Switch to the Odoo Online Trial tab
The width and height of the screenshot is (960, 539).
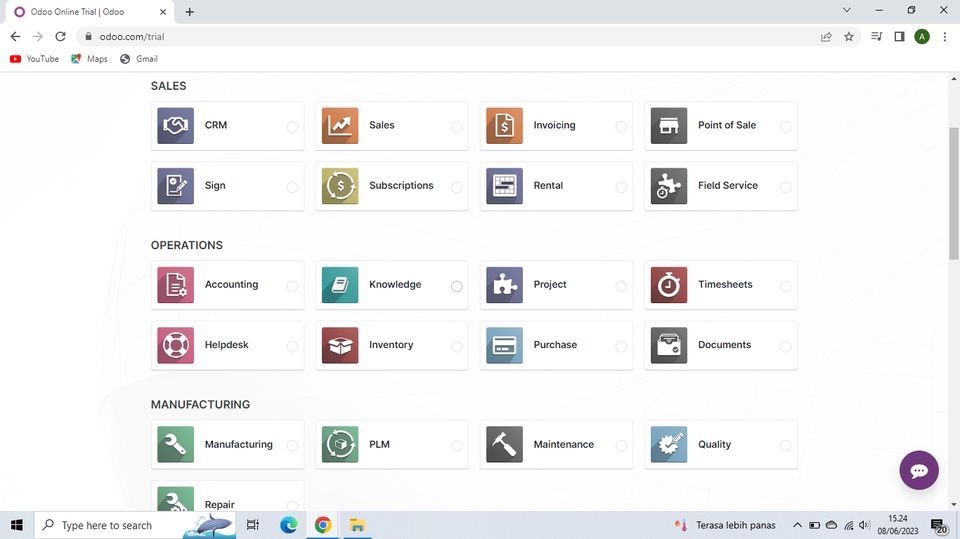pos(91,12)
